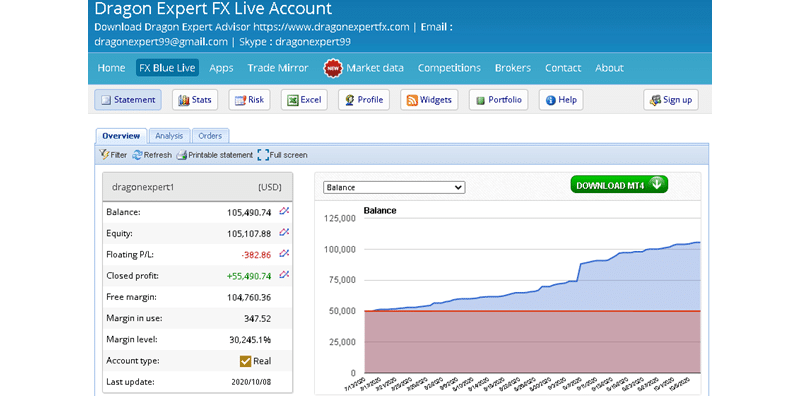Open the Widgets RSS button
Viewport: 800px width, 396px height.
point(429,100)
